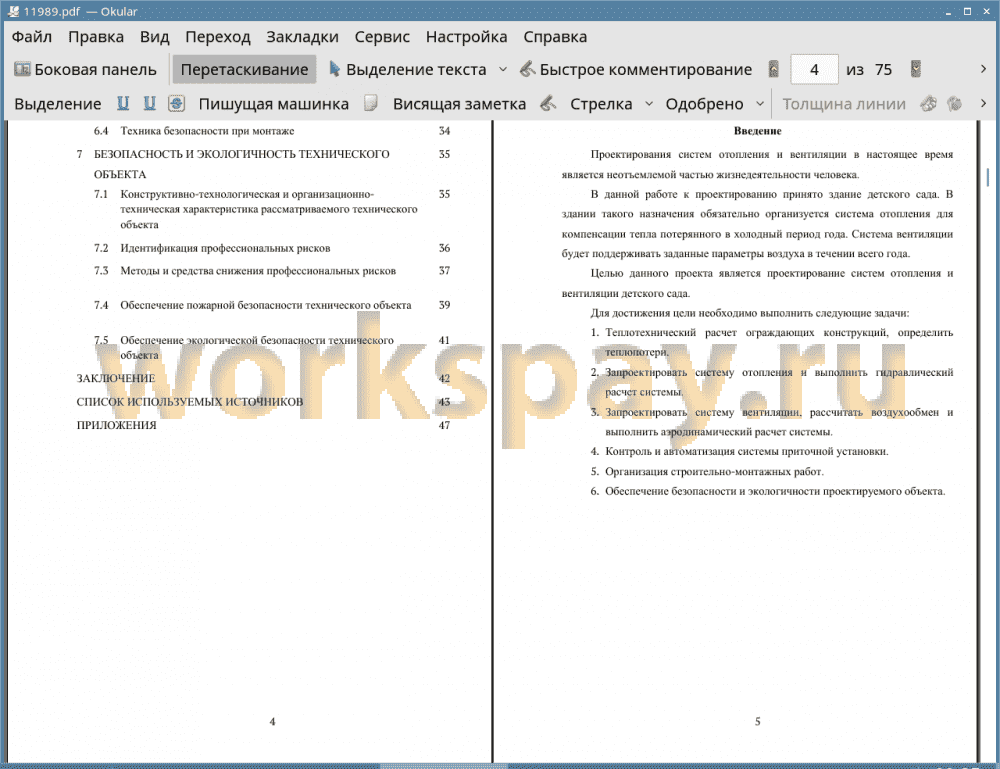This screenshot has width=1000, height=769.
Task: Select the strikeout annotation icon
Action: click(177, 103)
